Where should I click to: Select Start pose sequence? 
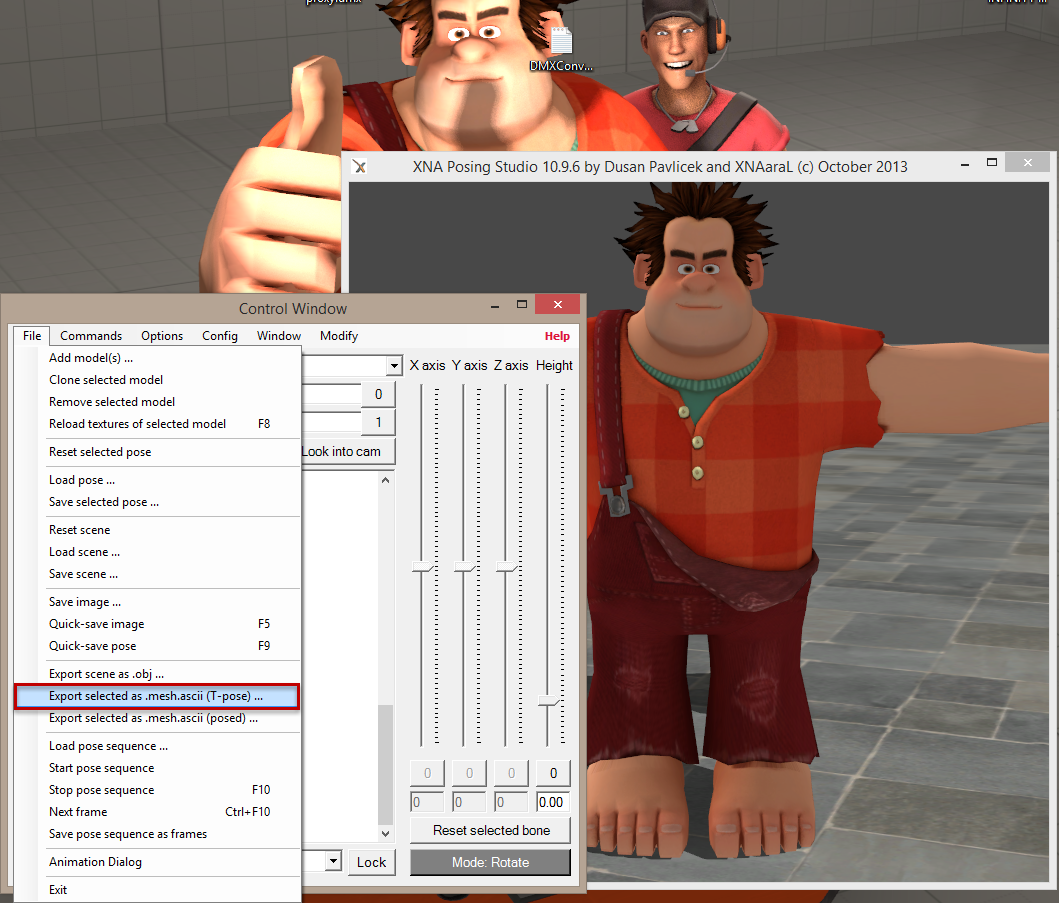(x=157, y=768)
